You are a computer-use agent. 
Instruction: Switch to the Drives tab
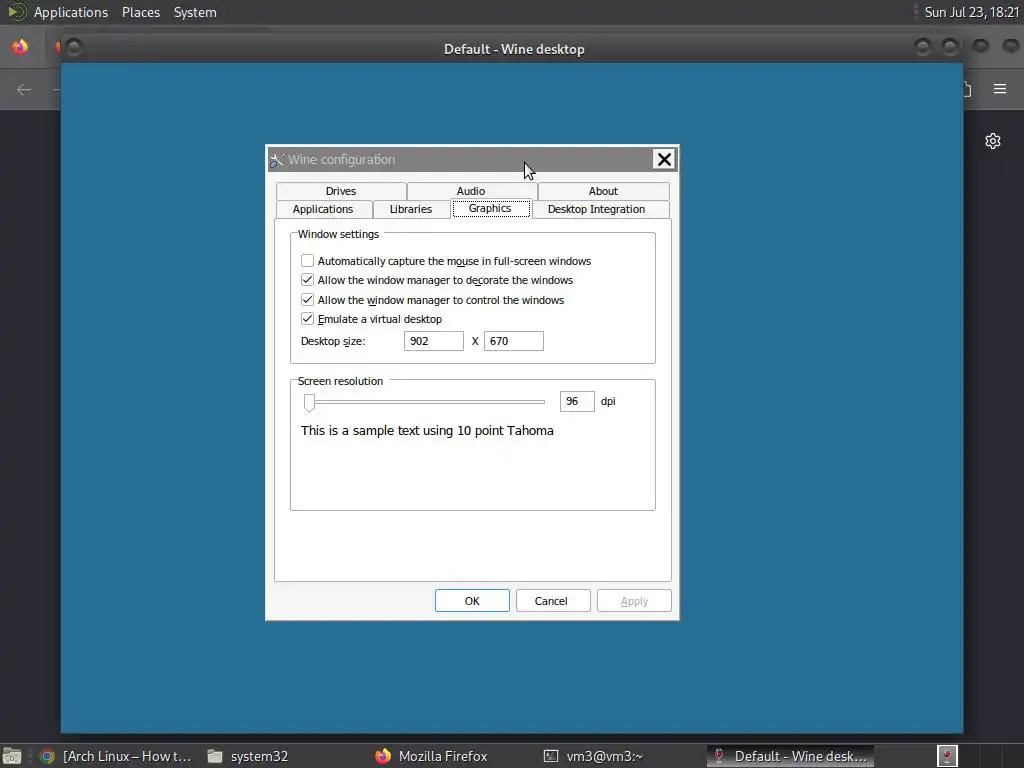pyautogui.click(x=341, y=191)
